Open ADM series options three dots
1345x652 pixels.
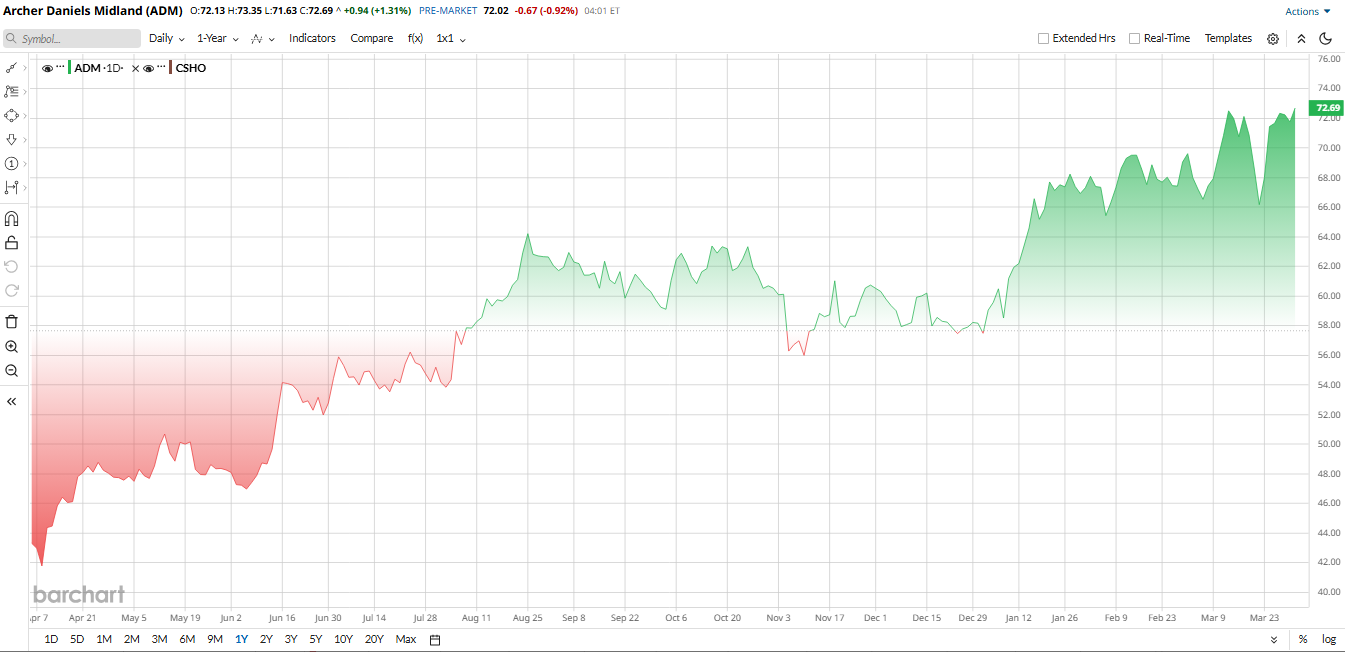(60, 68)
